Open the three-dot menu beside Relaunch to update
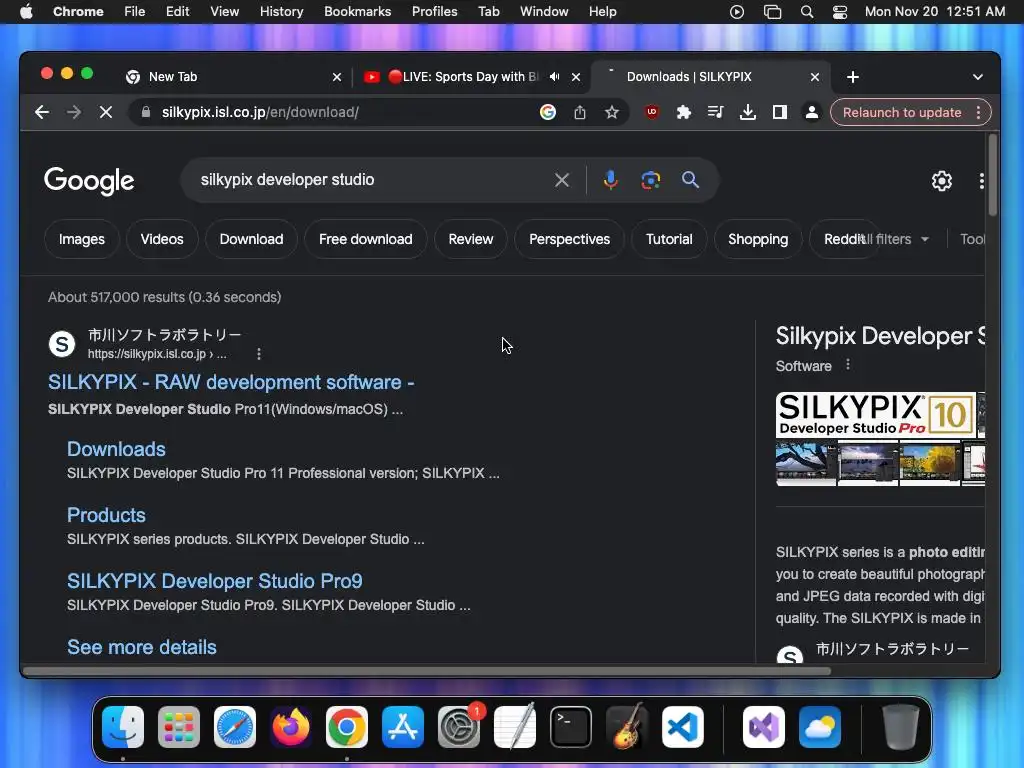The image size is (1024, 768). [978, 112]
